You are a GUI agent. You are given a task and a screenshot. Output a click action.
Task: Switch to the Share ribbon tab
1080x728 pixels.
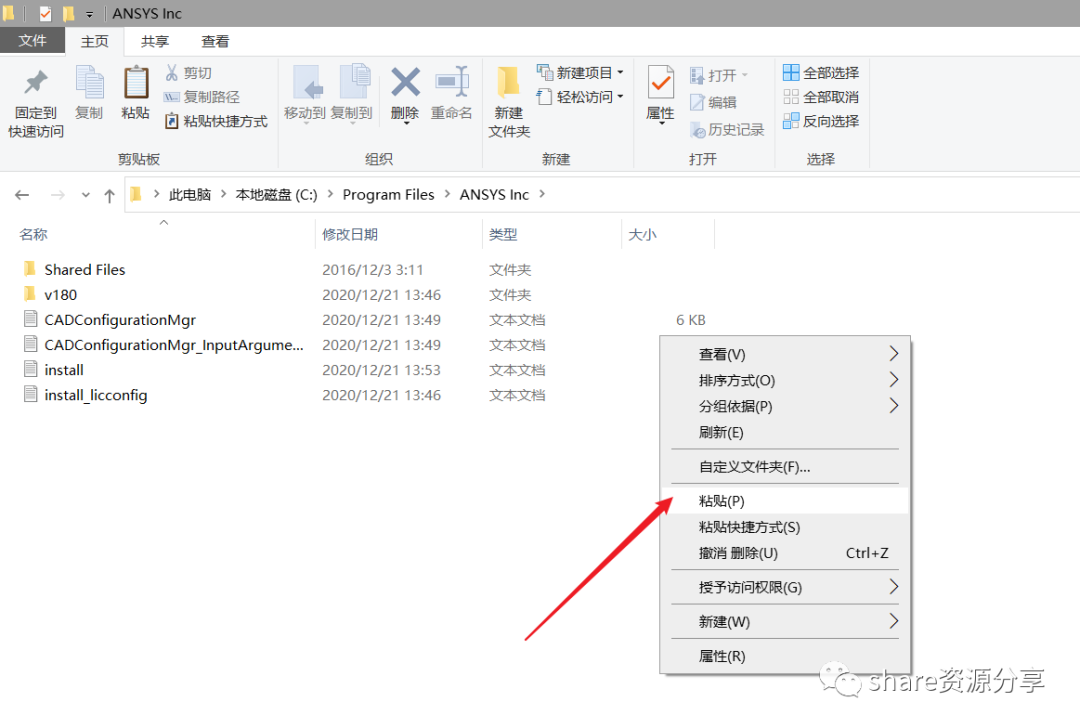pyautogui.click(x=155, y=41)
